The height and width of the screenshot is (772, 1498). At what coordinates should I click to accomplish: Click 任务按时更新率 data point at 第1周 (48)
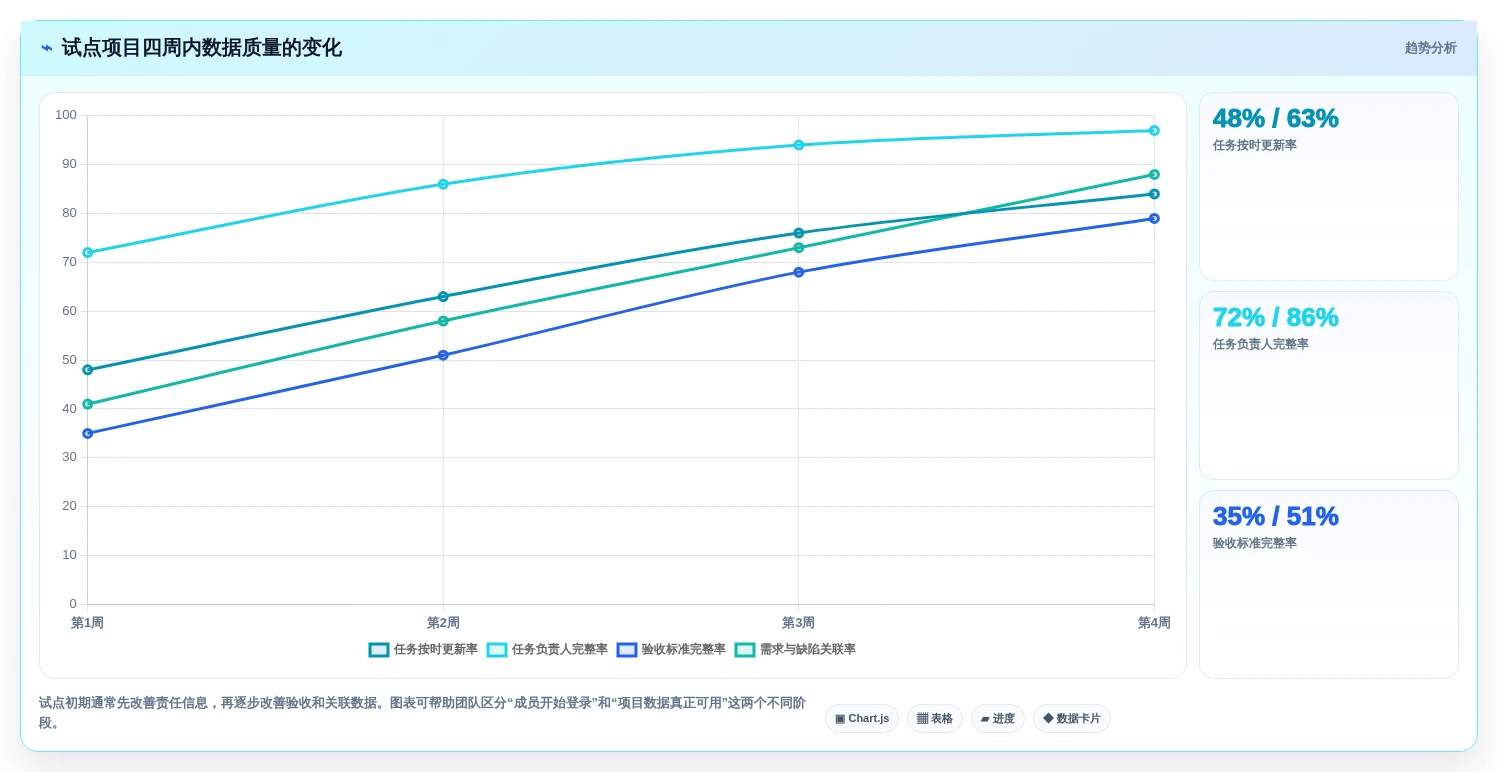(x=88, y=370)
